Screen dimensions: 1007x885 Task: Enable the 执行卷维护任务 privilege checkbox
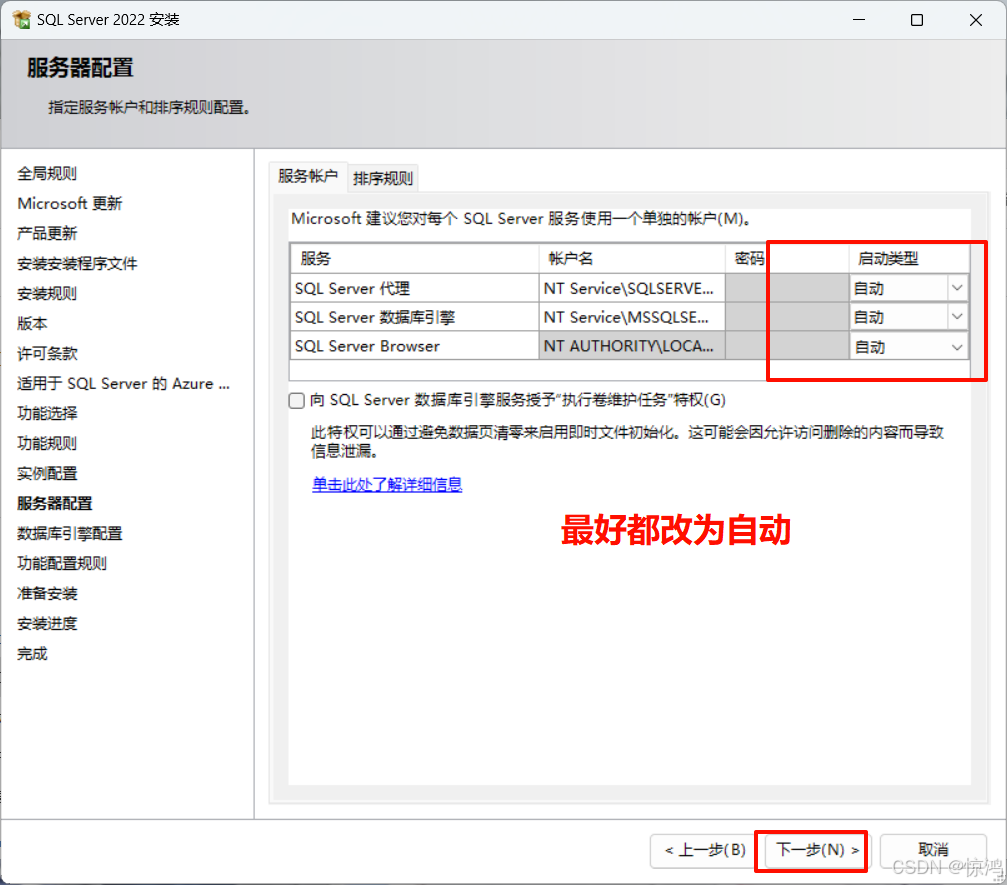tap(297, 399)
